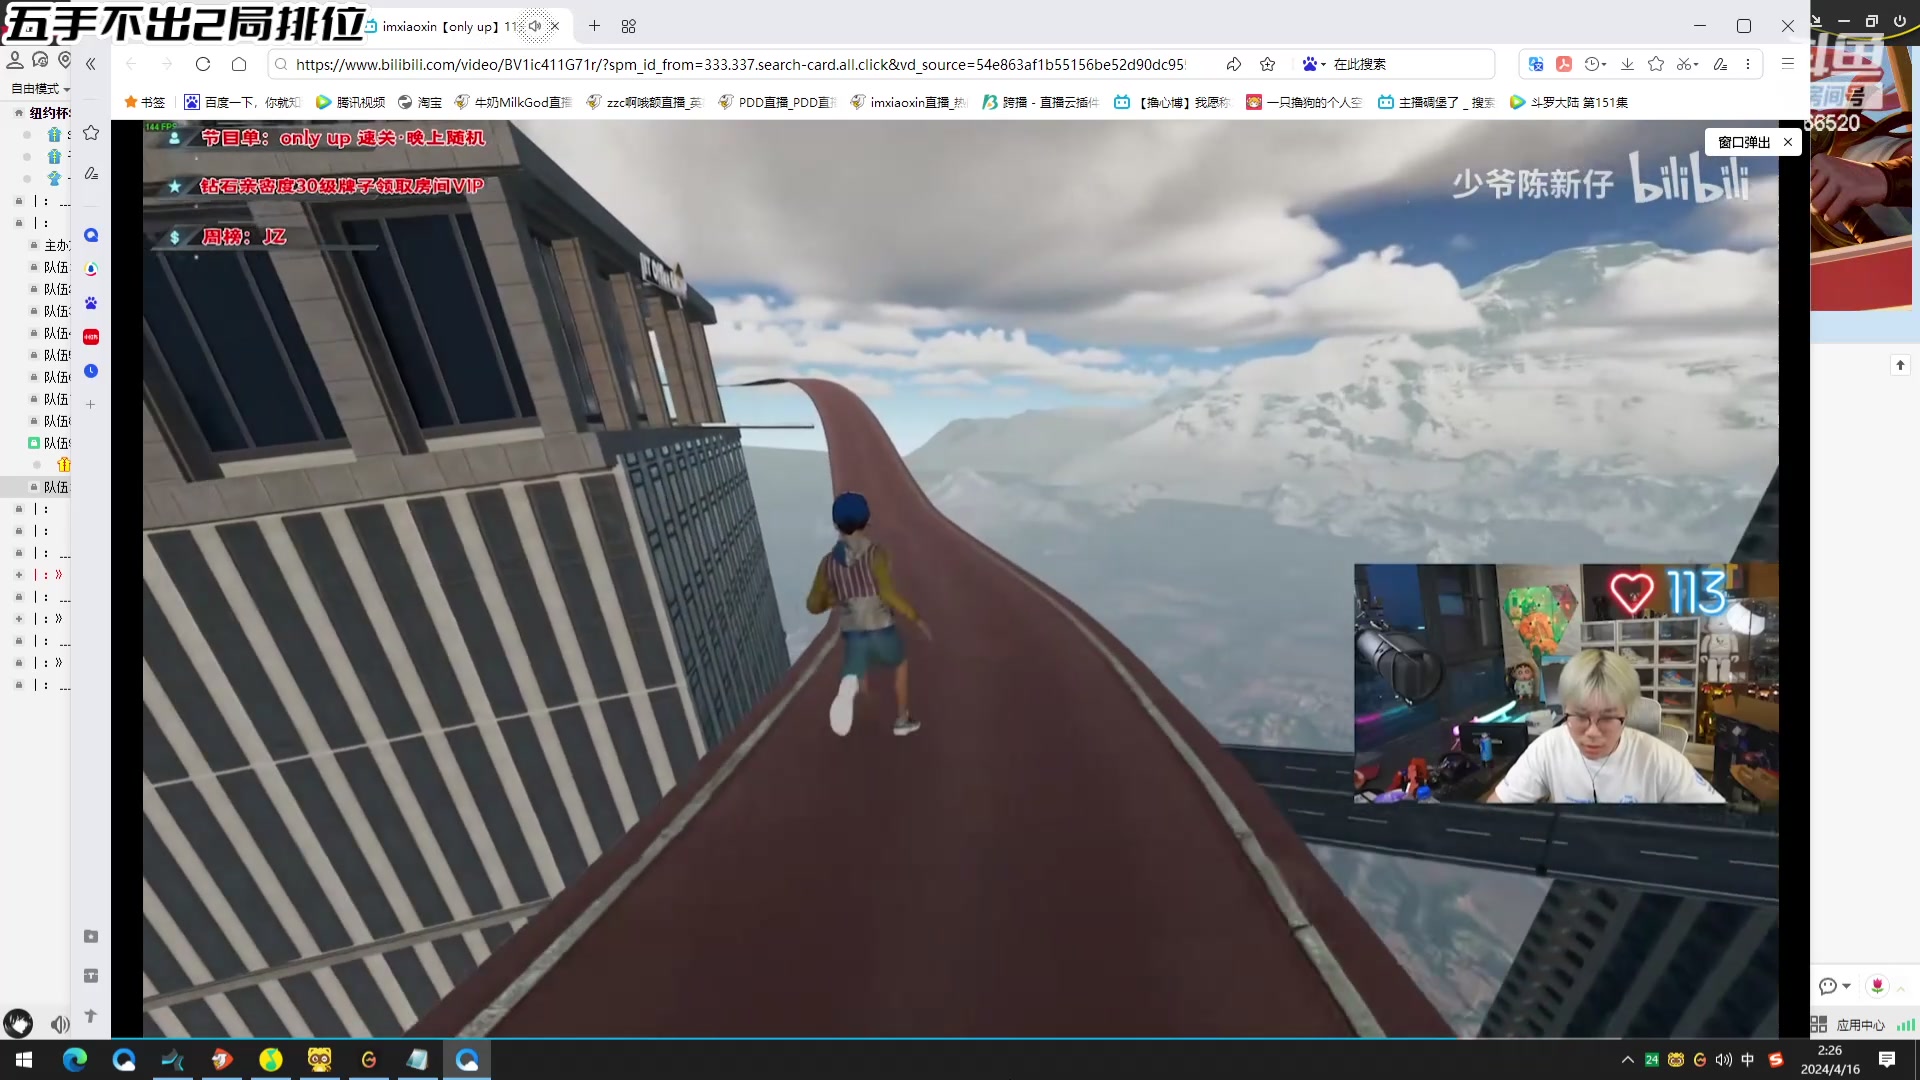1920x1080 pixels.
Task: Open the 书签 bookmarks folder
Action: click(x=144, y=102)
